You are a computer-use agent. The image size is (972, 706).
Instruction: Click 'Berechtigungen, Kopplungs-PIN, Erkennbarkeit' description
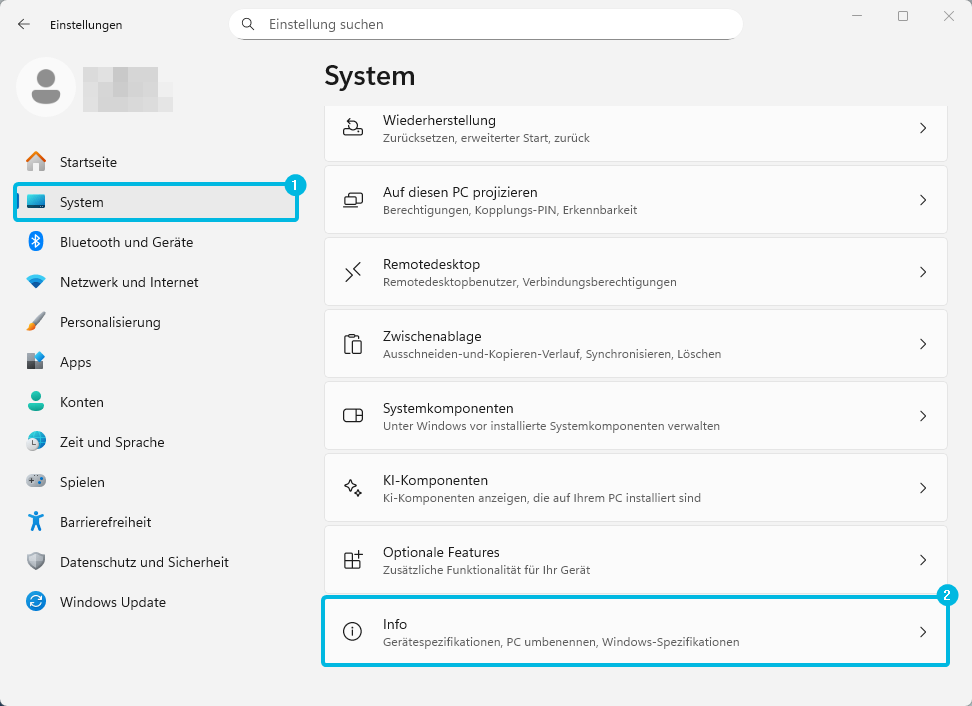pos(510,210)
